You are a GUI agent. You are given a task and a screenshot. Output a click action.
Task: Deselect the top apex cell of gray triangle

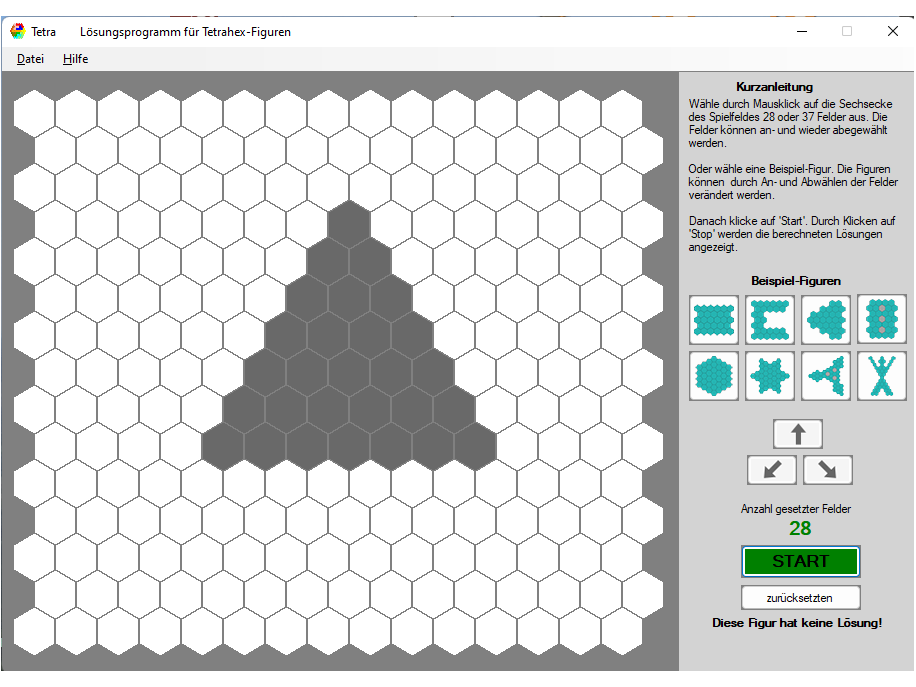click(x=349, y=225)
